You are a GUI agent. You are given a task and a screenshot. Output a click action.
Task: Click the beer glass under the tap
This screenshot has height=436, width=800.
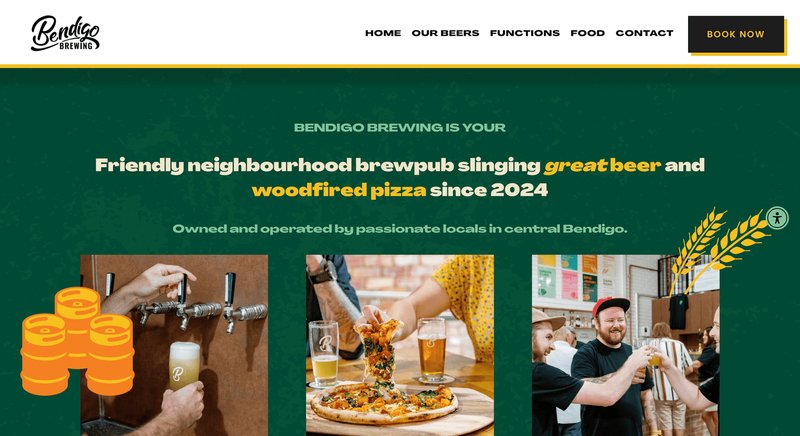click(x=184, y=366)
